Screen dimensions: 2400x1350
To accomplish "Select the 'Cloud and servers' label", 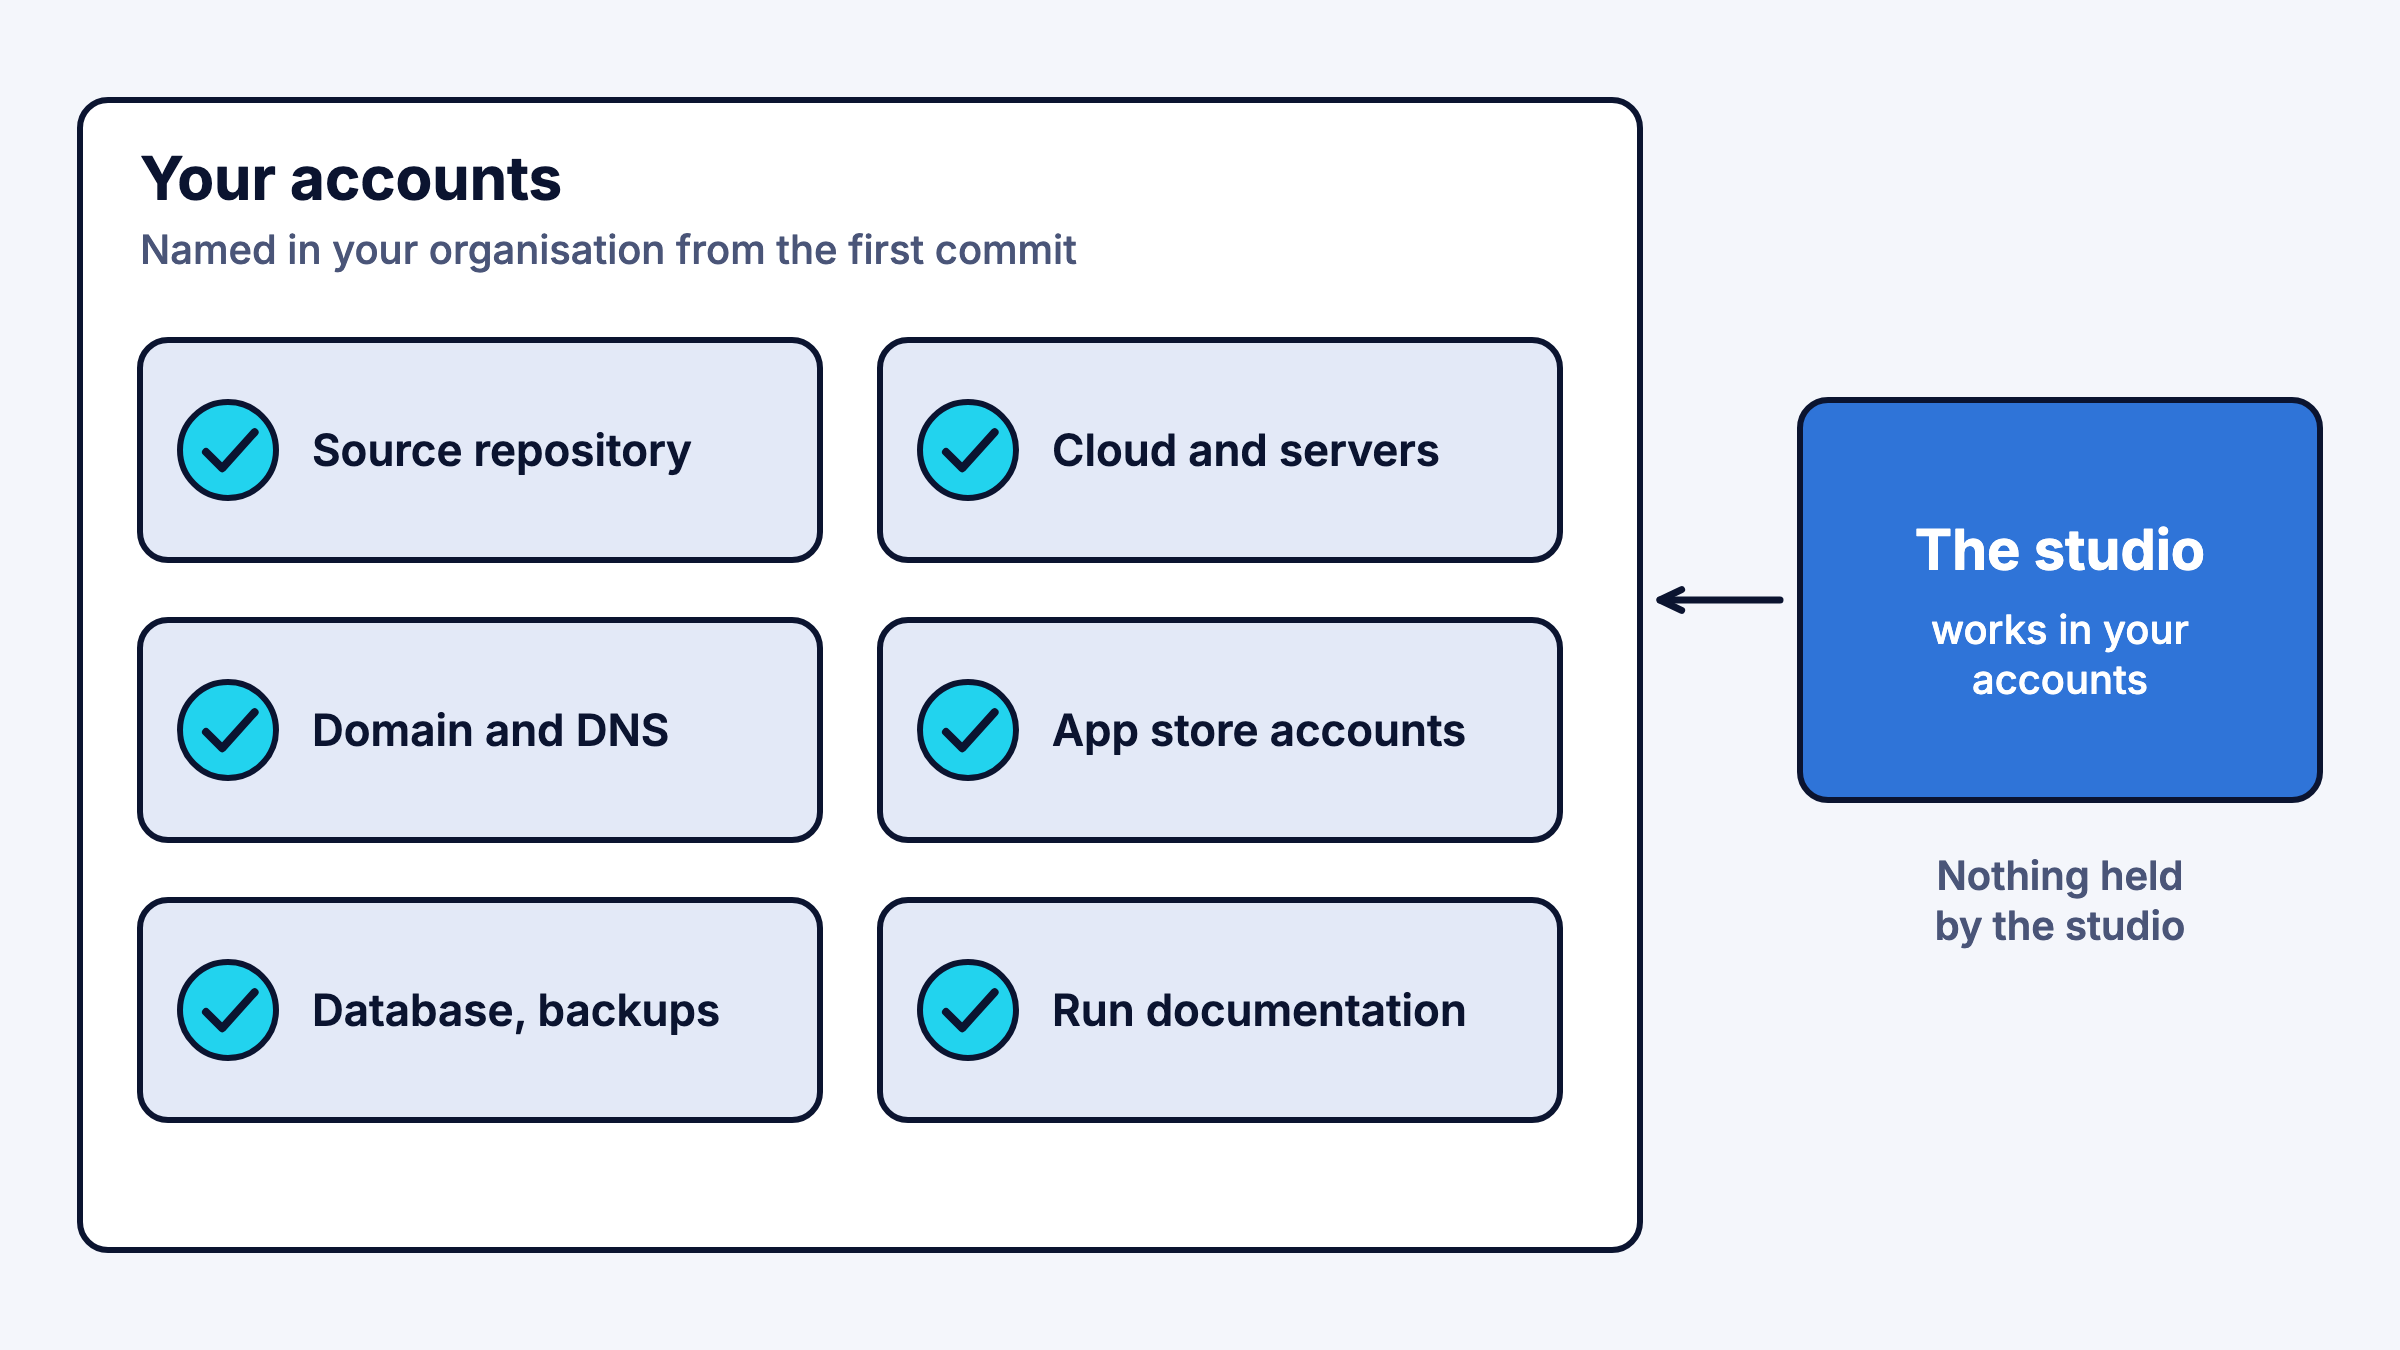I will click(1245, 451).
